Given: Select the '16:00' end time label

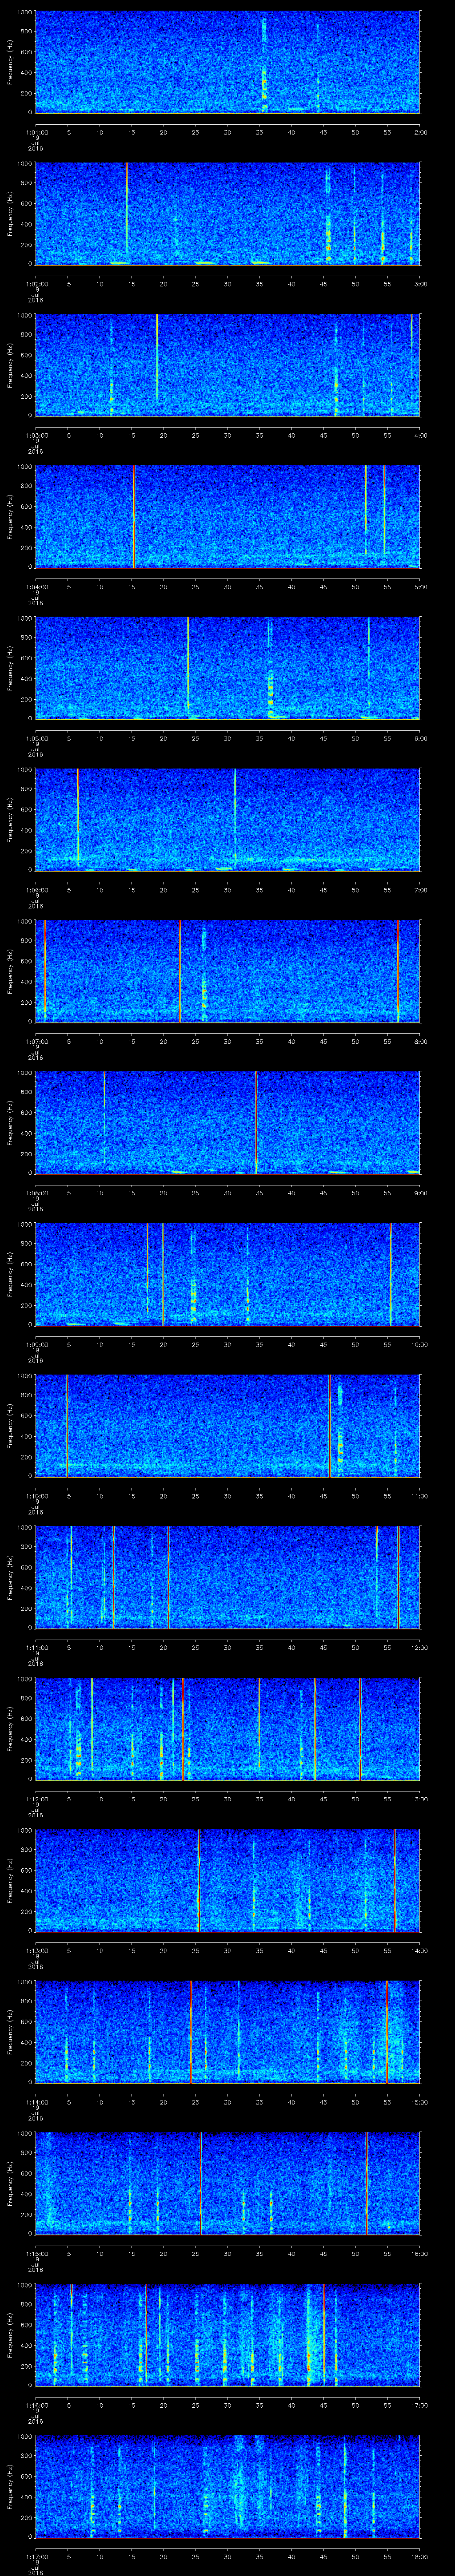Looking at the screenshot, I should point(419,2253).
